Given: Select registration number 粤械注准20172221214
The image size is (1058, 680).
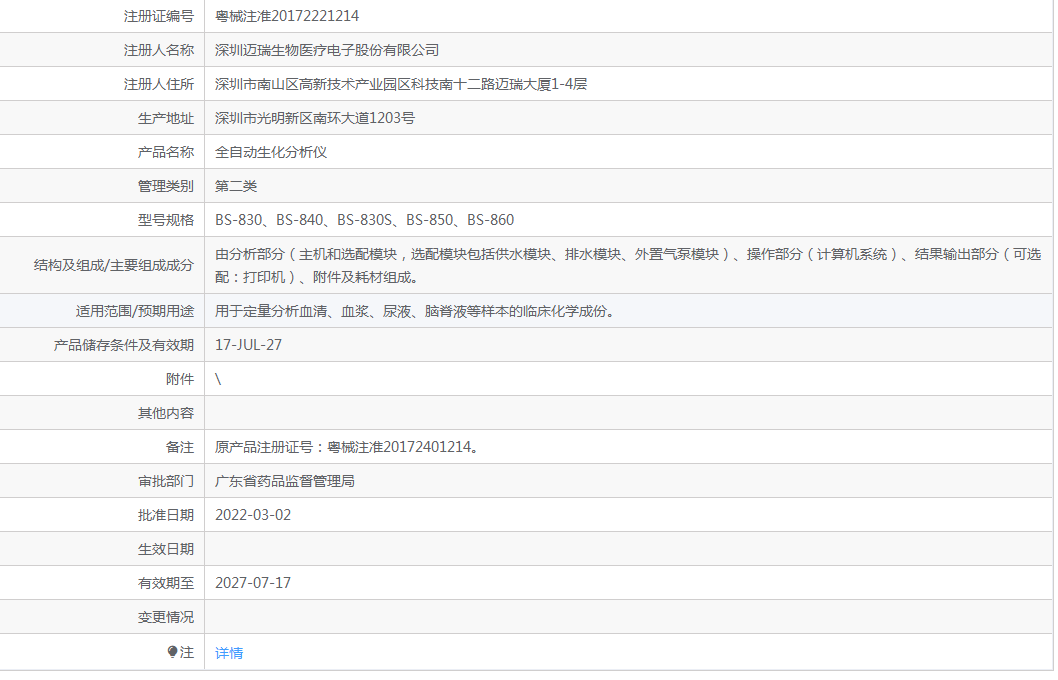Looking at the screenshot, I should [287, 16].
